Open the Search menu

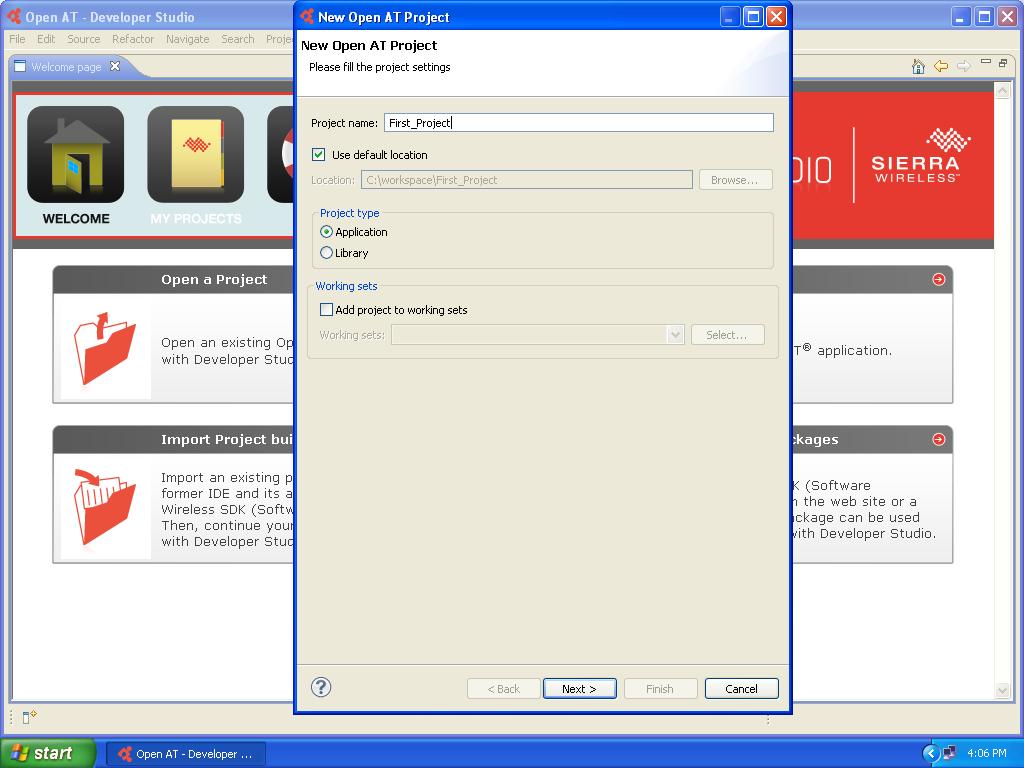[x=238, y=39]
